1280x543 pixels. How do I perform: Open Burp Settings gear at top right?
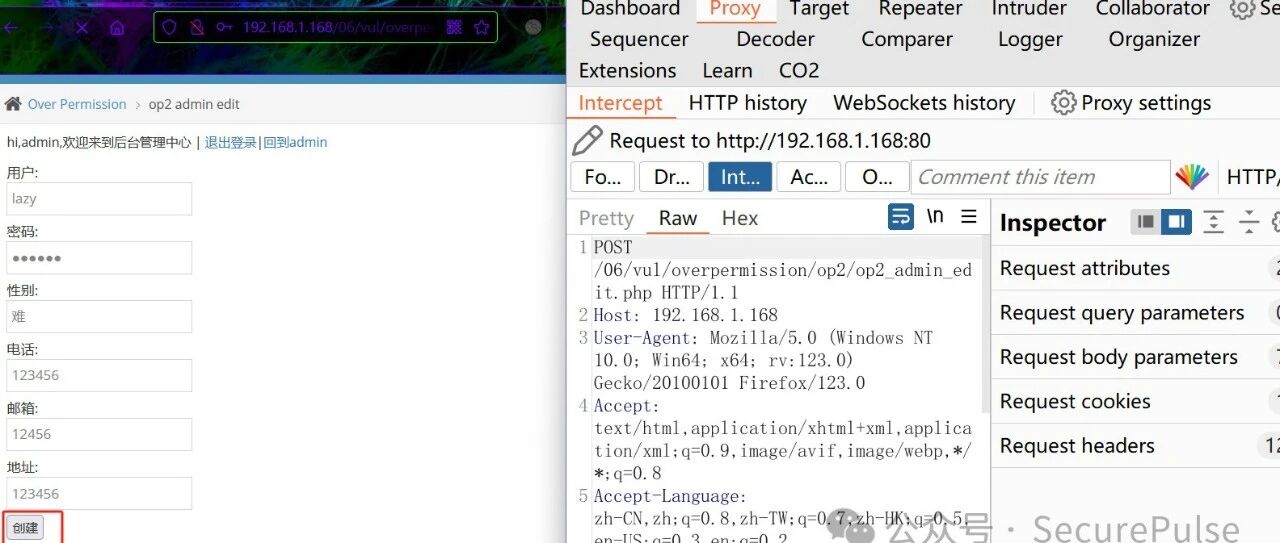1242,9
